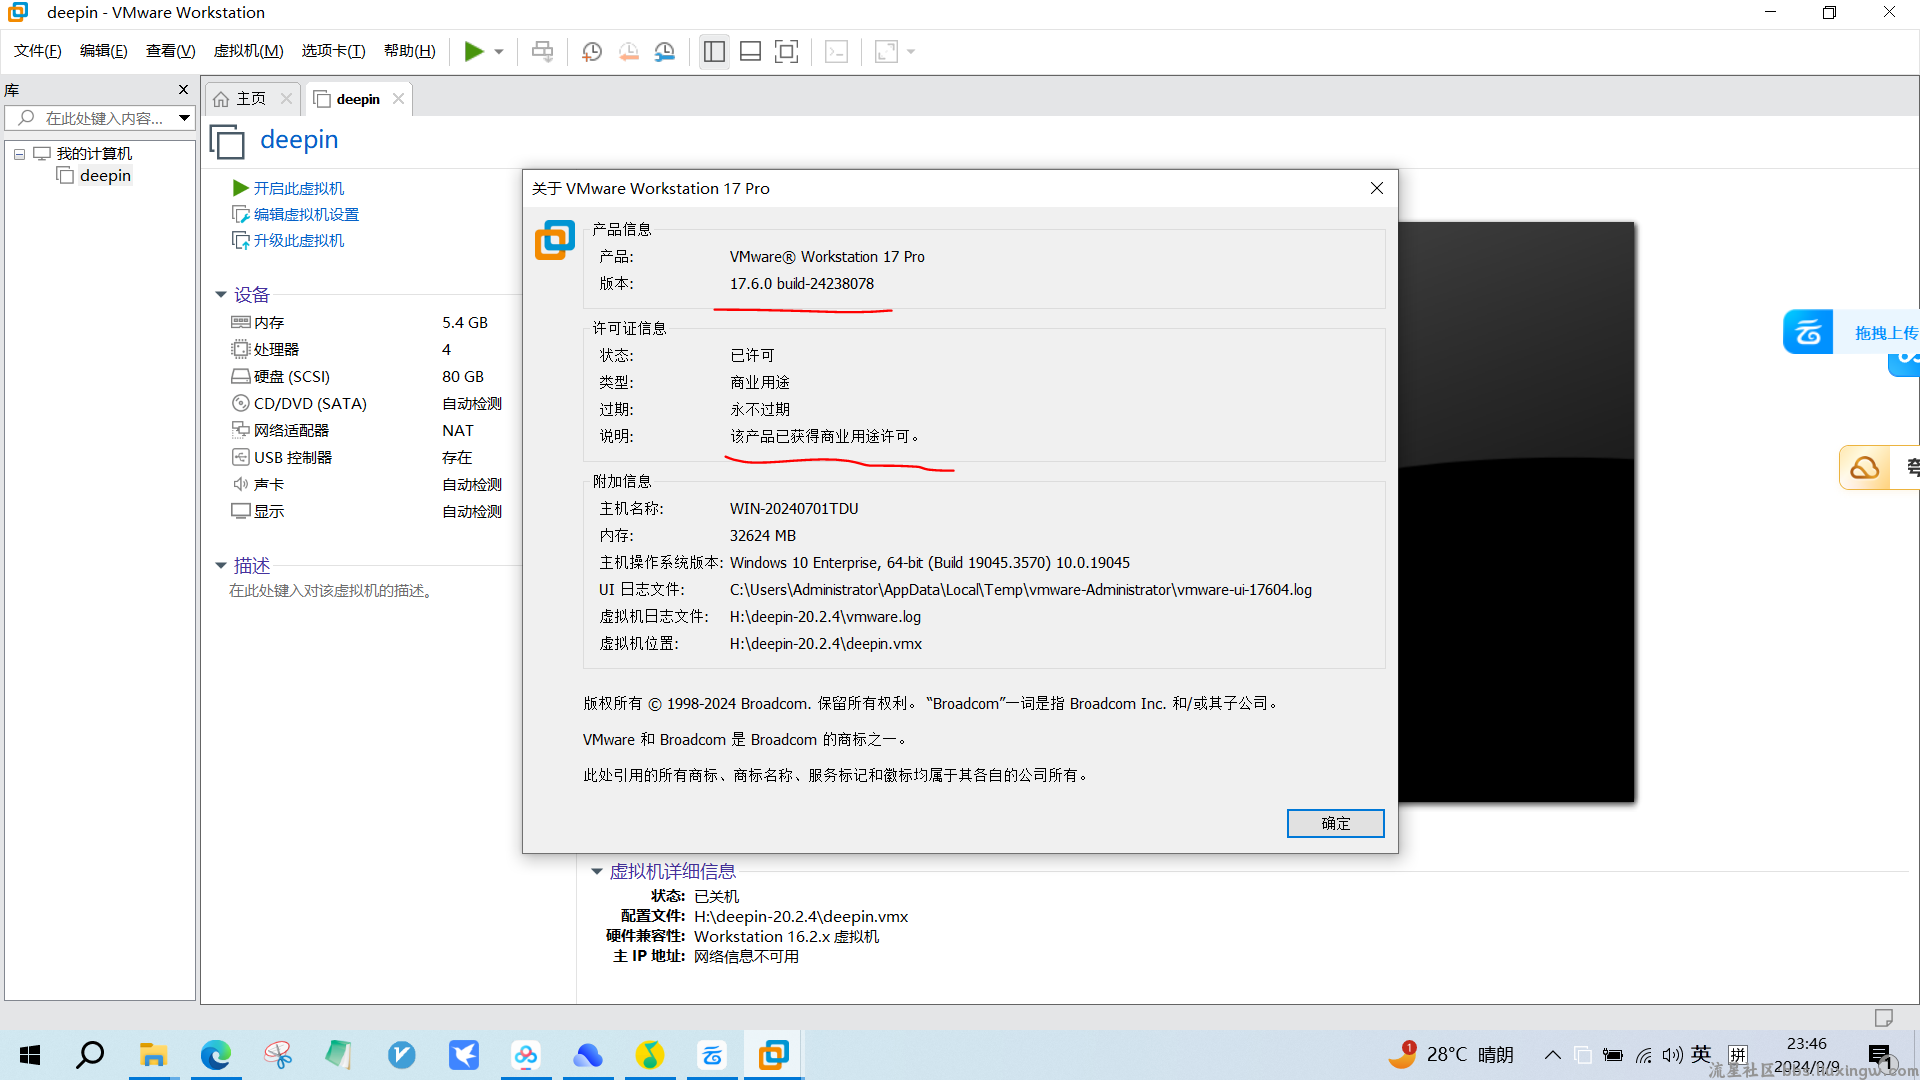This screenshot has width=1920, height=1080.
Task: Open the 文件(F) menu
Action: [x=38, y=51]
